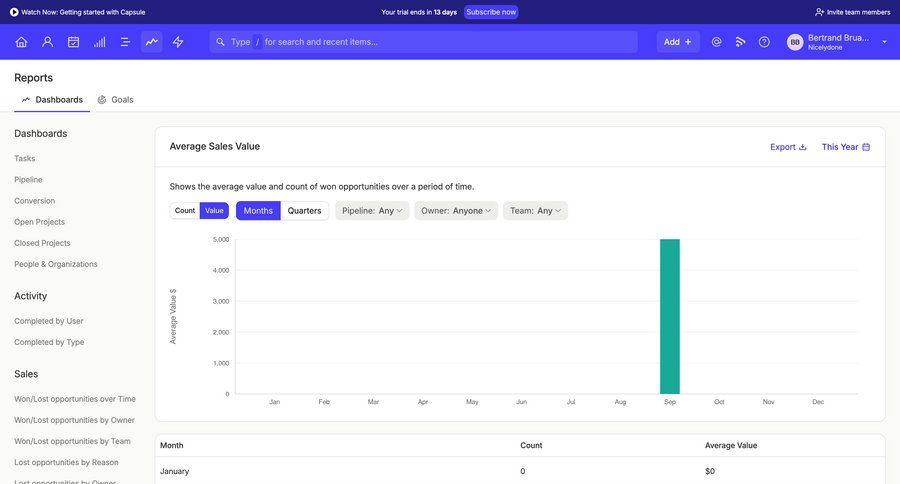
Task: Expand the Pipeline filter dropdown
Action: (x=372, y=211)
